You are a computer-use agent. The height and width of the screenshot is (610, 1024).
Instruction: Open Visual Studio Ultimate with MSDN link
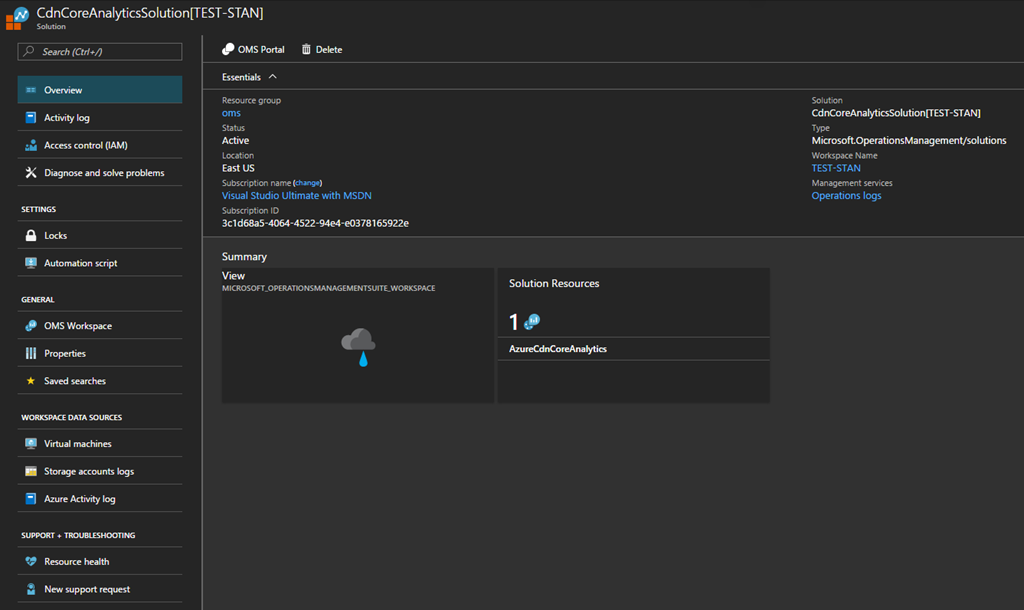296,196
